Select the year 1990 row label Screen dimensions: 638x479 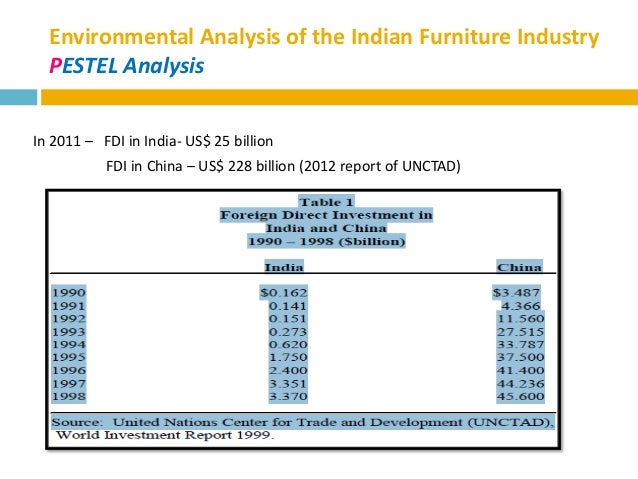coord(69,293)
